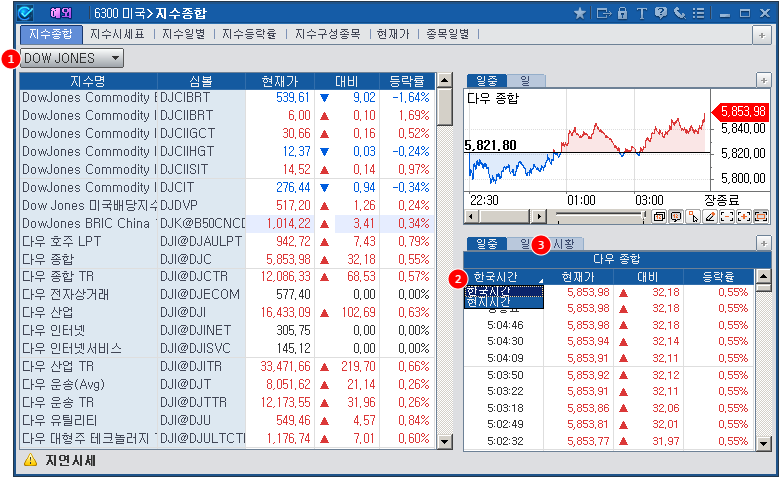Open the 한국시간 time zone header dropdown
This screenshot has height=478, width=780.
[504, 277]
